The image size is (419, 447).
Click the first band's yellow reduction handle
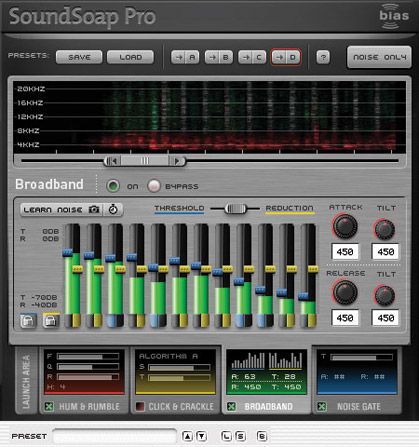[x=78, y=269]
